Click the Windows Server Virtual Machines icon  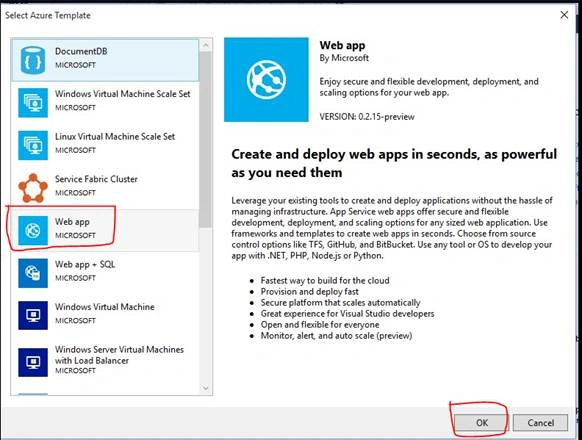[x=33, y=362]
